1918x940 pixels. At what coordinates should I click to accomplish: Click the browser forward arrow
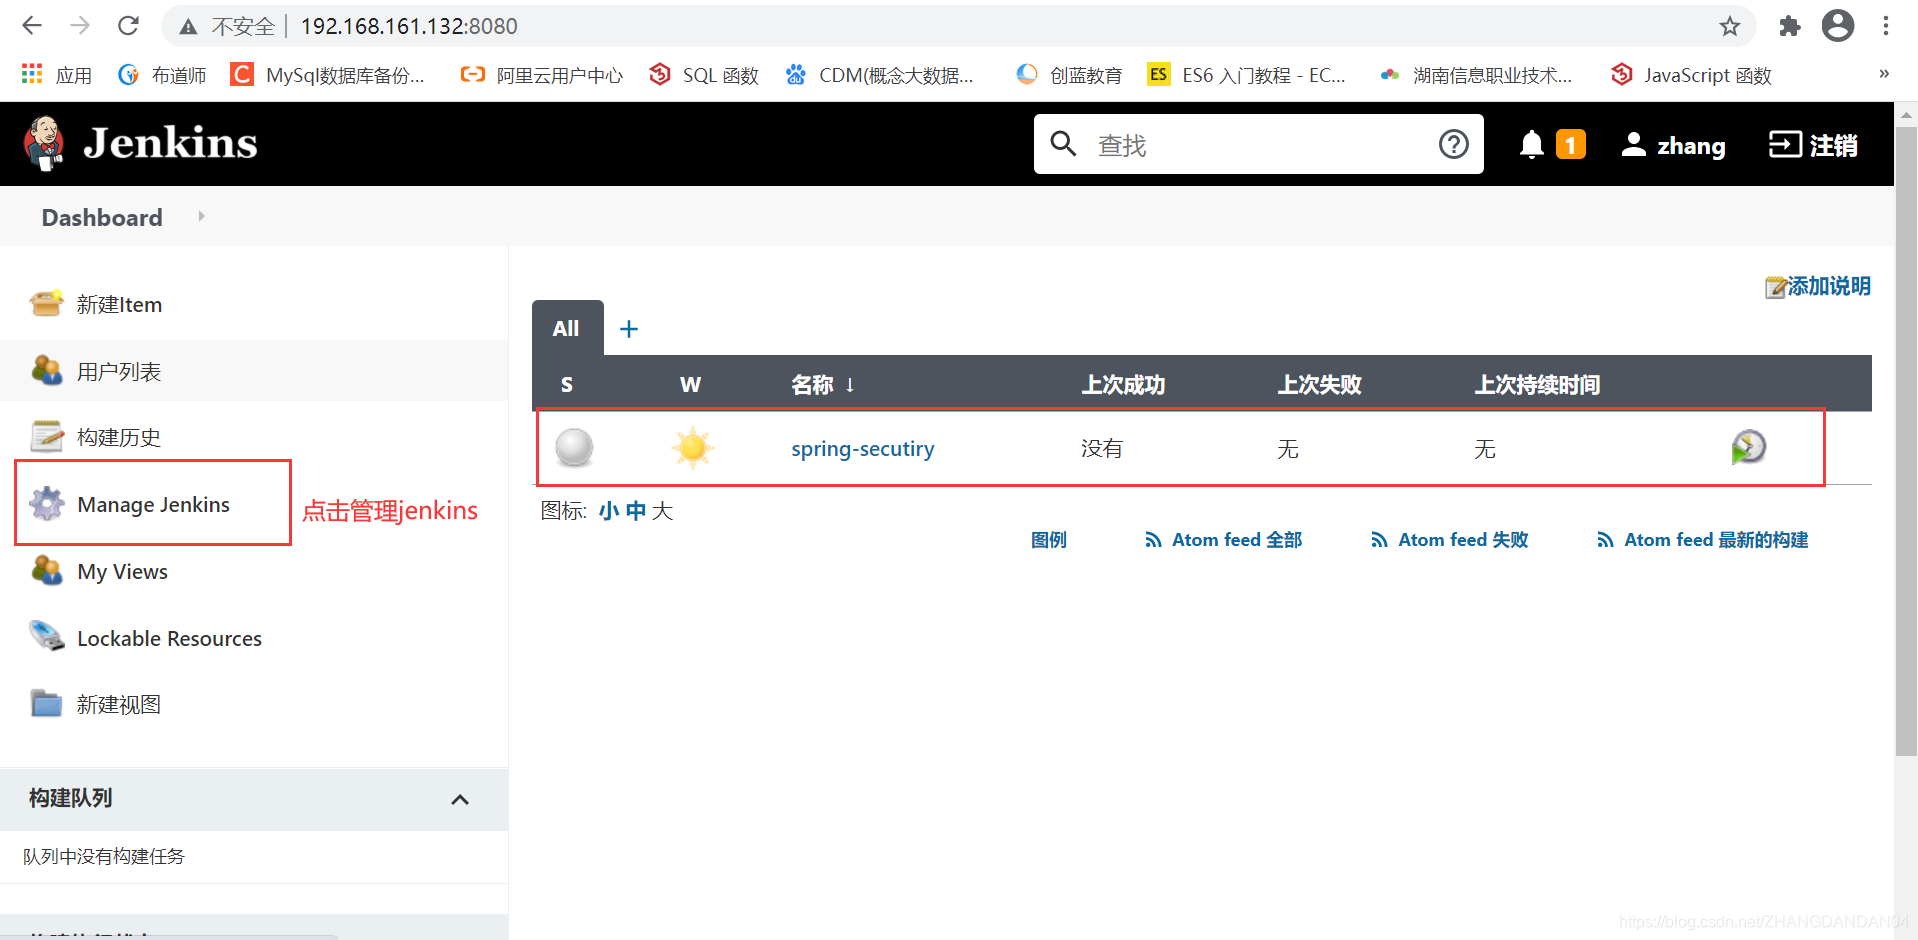tap(80, 26)
